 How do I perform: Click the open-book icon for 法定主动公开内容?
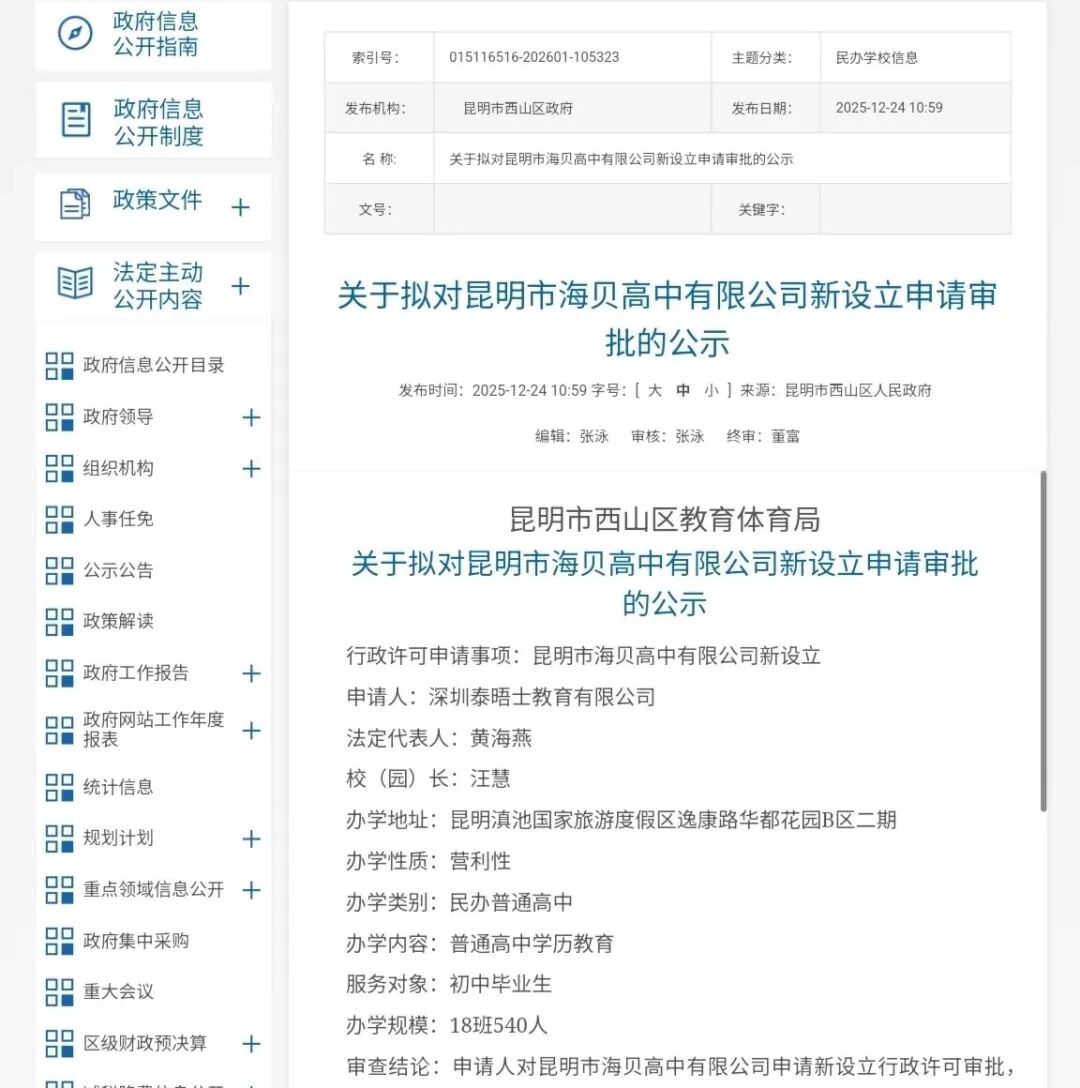(x=75, y=283)
